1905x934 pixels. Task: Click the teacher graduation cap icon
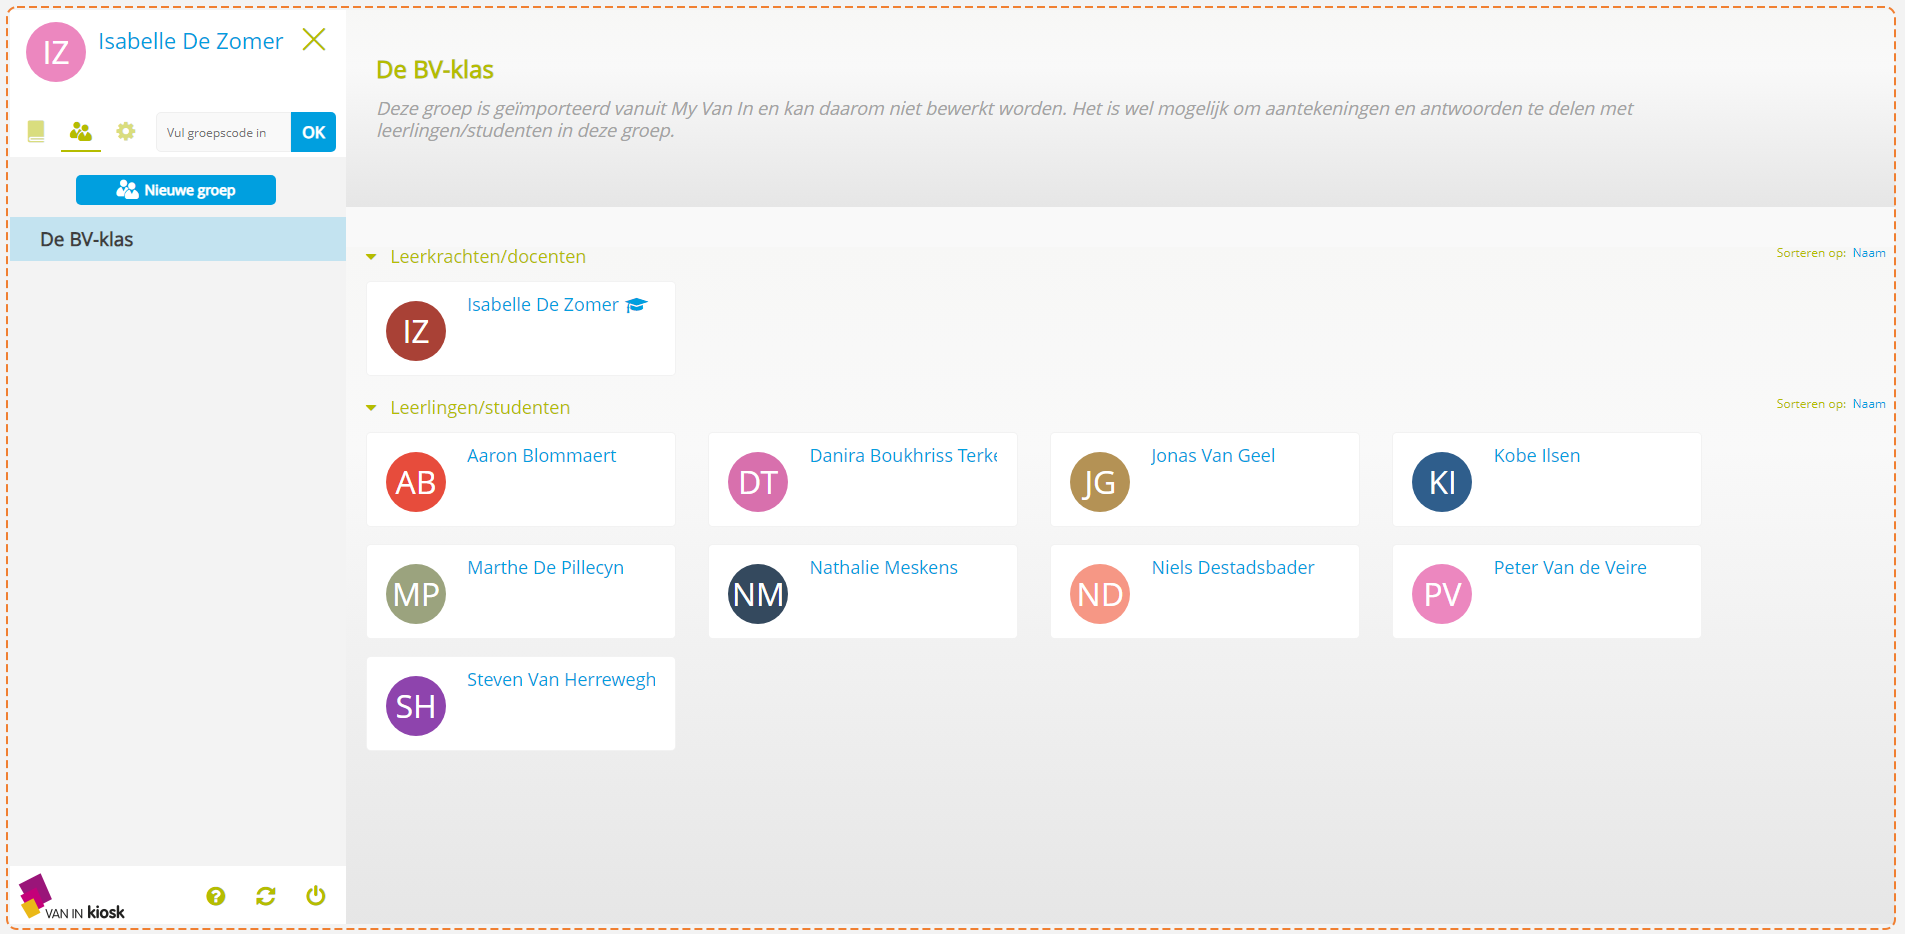(x=637, y=305)
